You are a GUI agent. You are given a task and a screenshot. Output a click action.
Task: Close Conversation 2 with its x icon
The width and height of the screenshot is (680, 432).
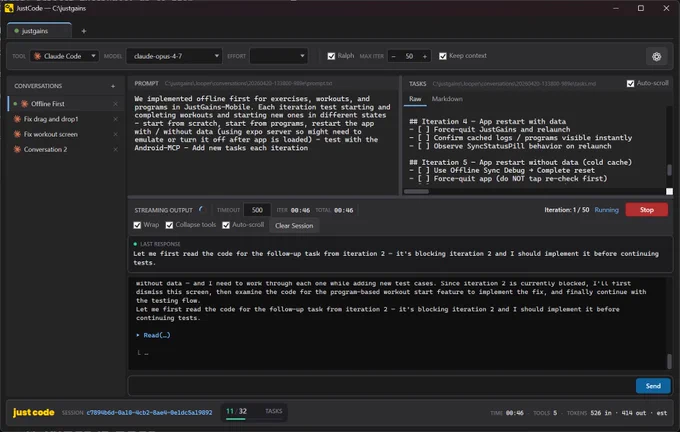[115, 149]
